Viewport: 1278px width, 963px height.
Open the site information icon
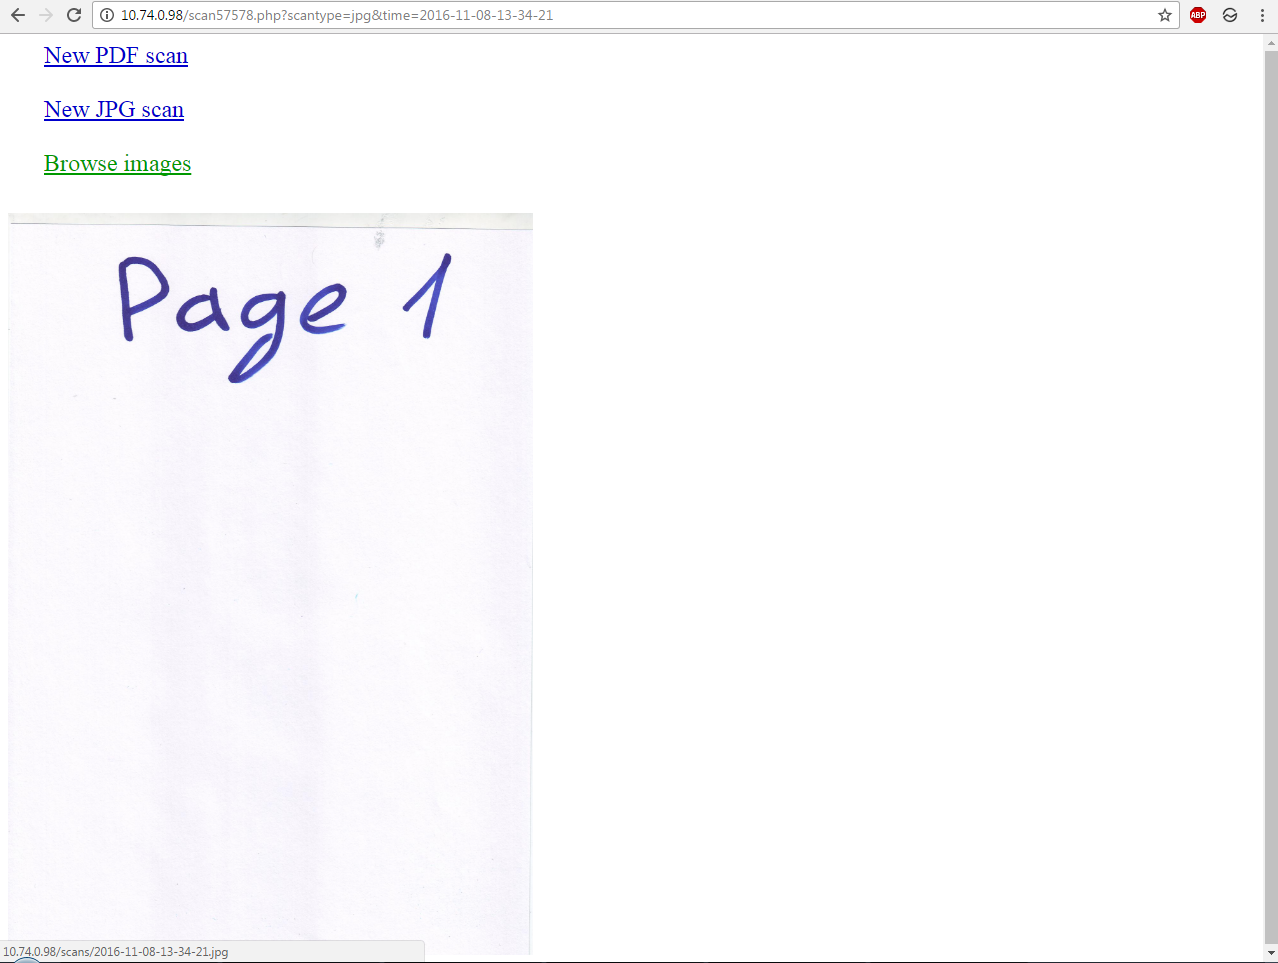107,15
